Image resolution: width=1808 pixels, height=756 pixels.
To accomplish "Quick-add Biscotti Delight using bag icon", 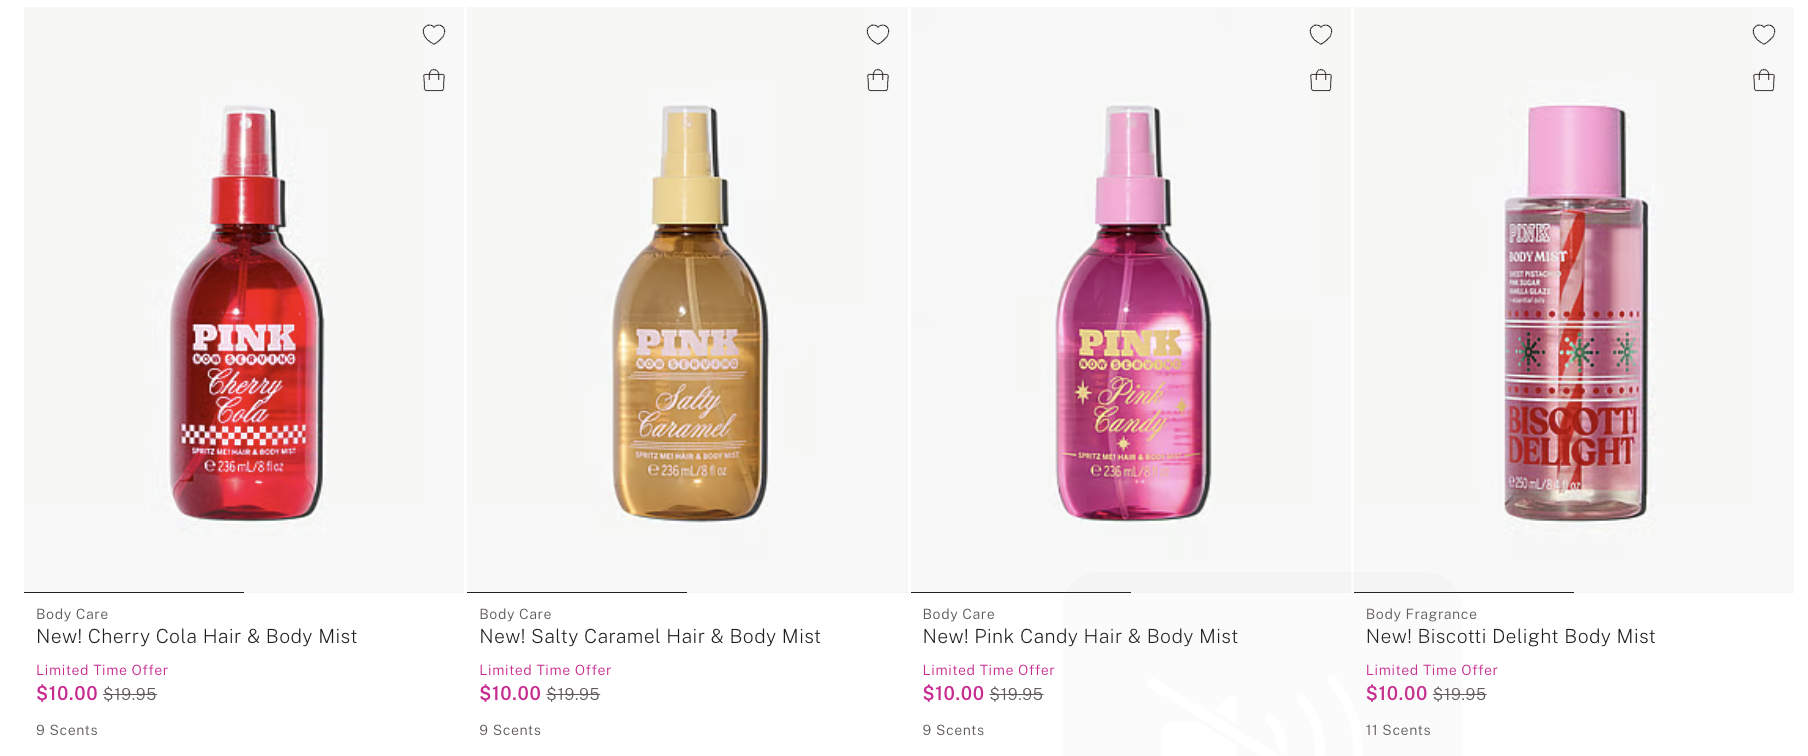I will 1764,80.
